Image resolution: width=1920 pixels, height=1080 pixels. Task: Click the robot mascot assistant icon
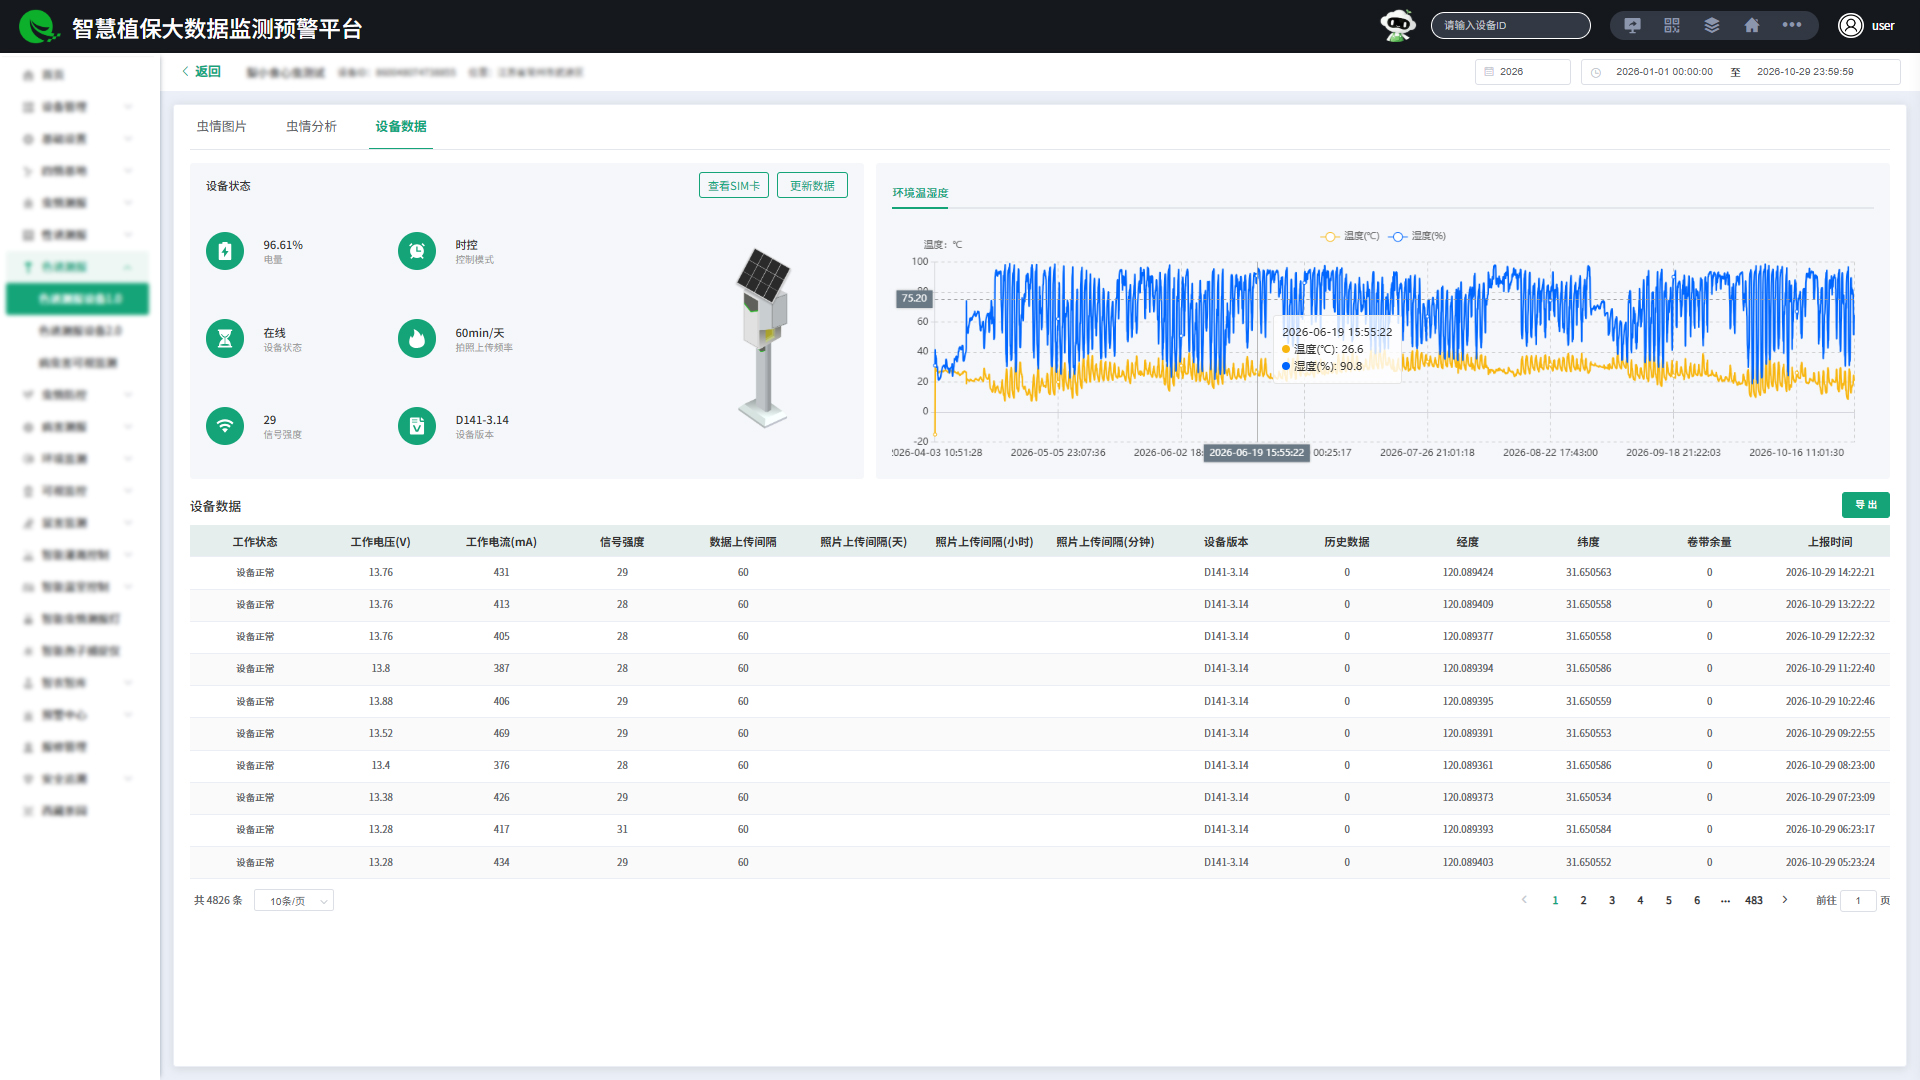pyautogui.click(x=1398, y=26)
